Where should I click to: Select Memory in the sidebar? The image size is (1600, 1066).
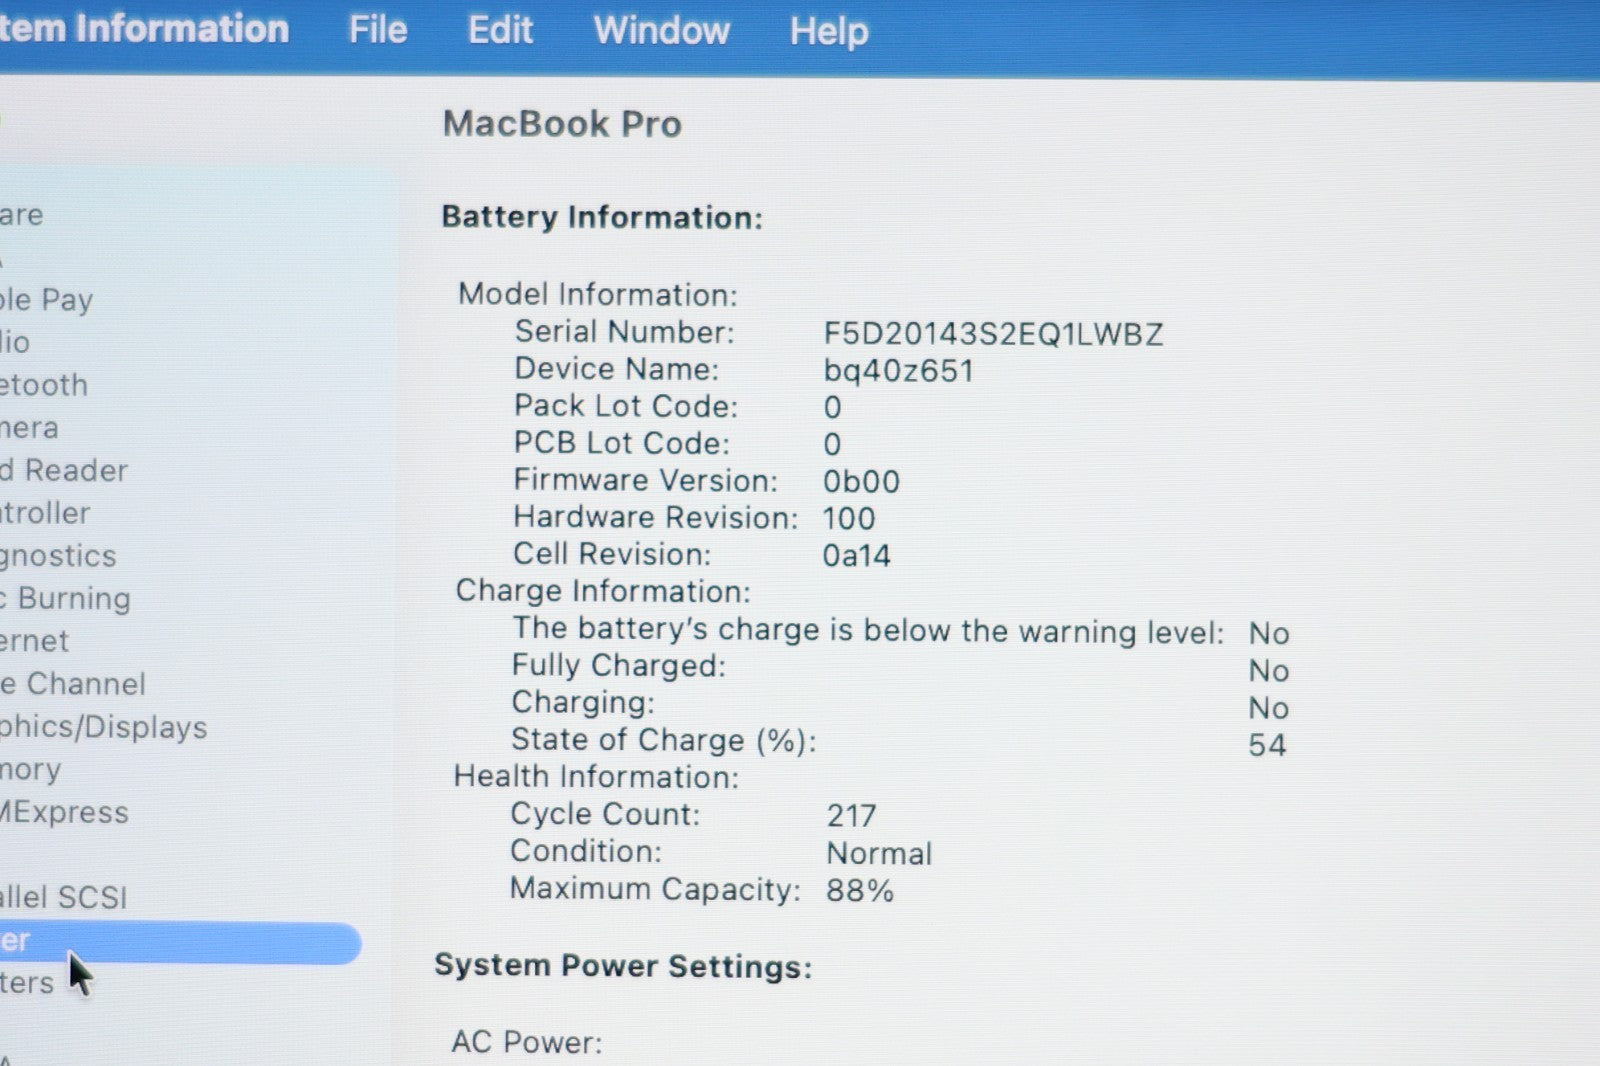(x=31, y=770)
